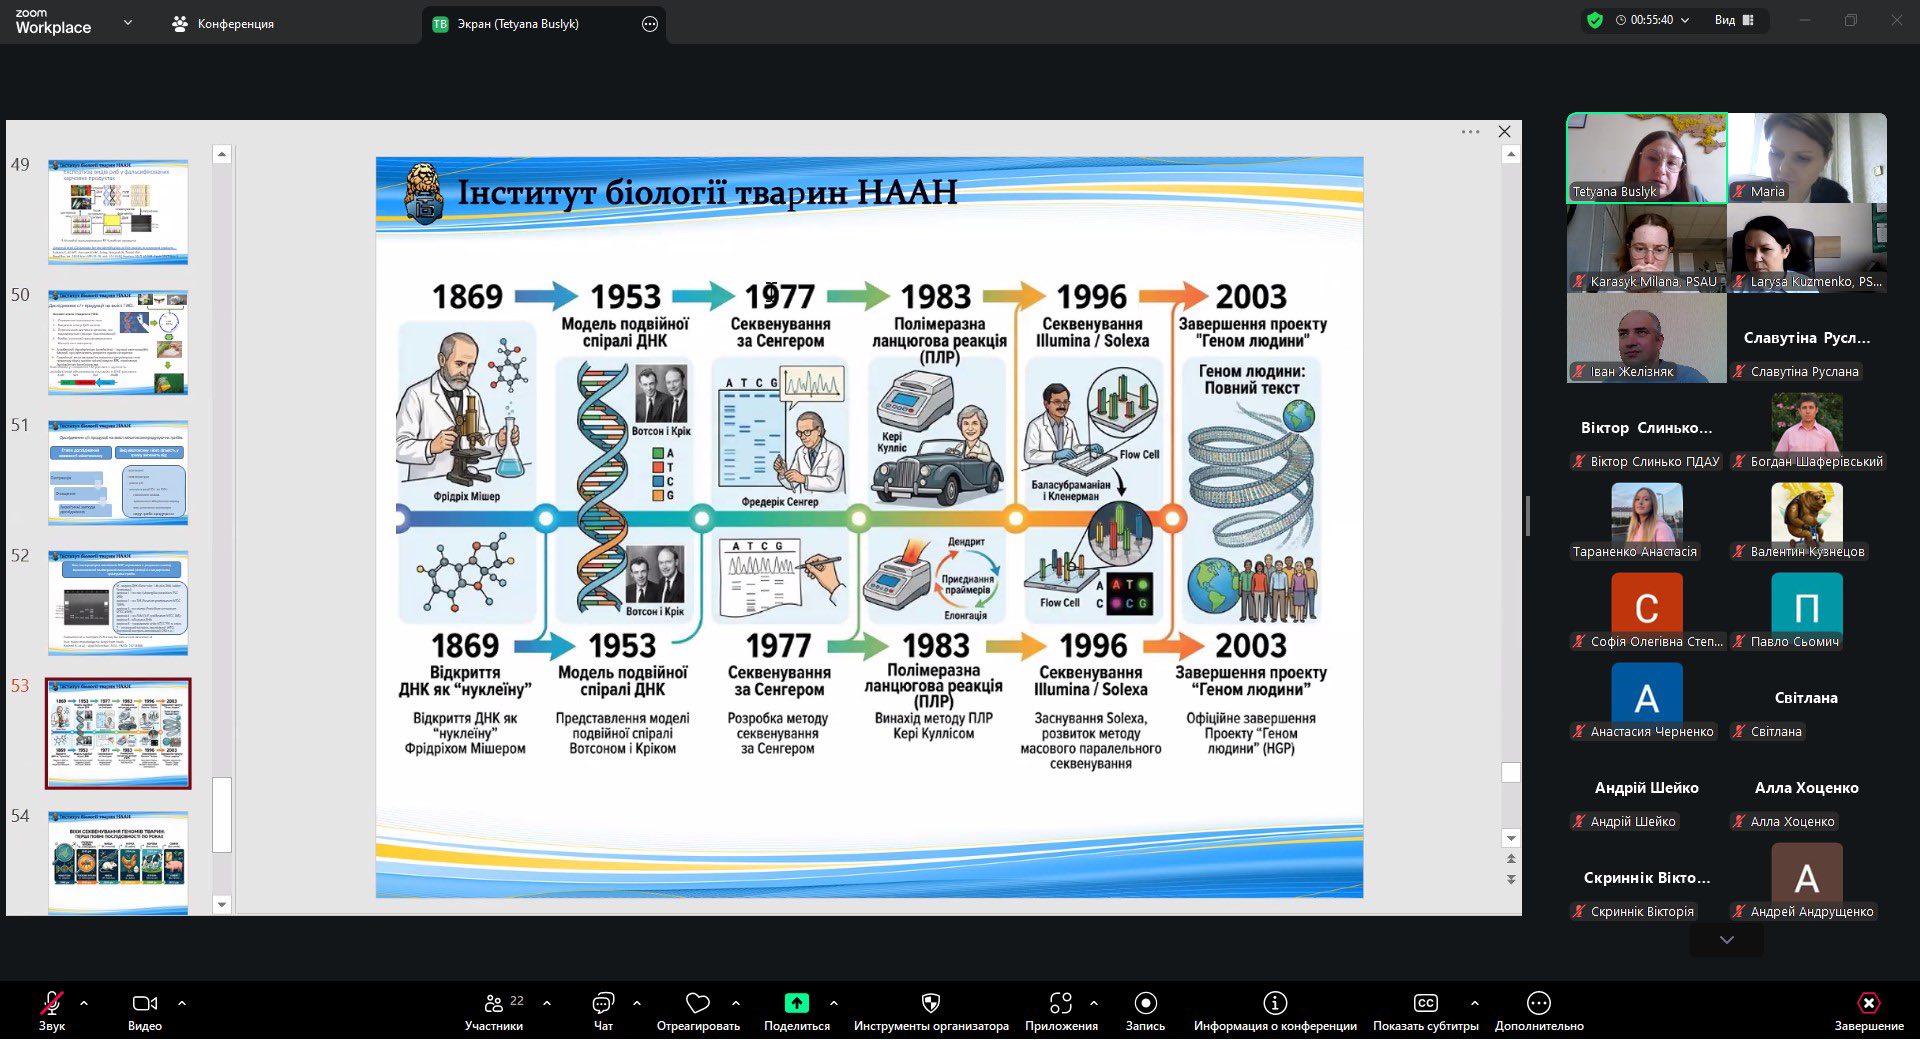
Task: Switch to the Конференция tab
Action: coord(223,23)
